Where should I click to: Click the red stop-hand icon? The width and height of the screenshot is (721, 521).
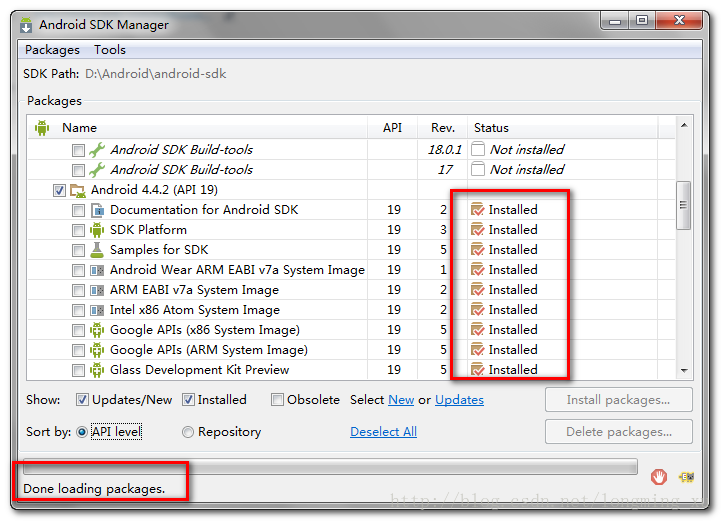tap(658, 477)
